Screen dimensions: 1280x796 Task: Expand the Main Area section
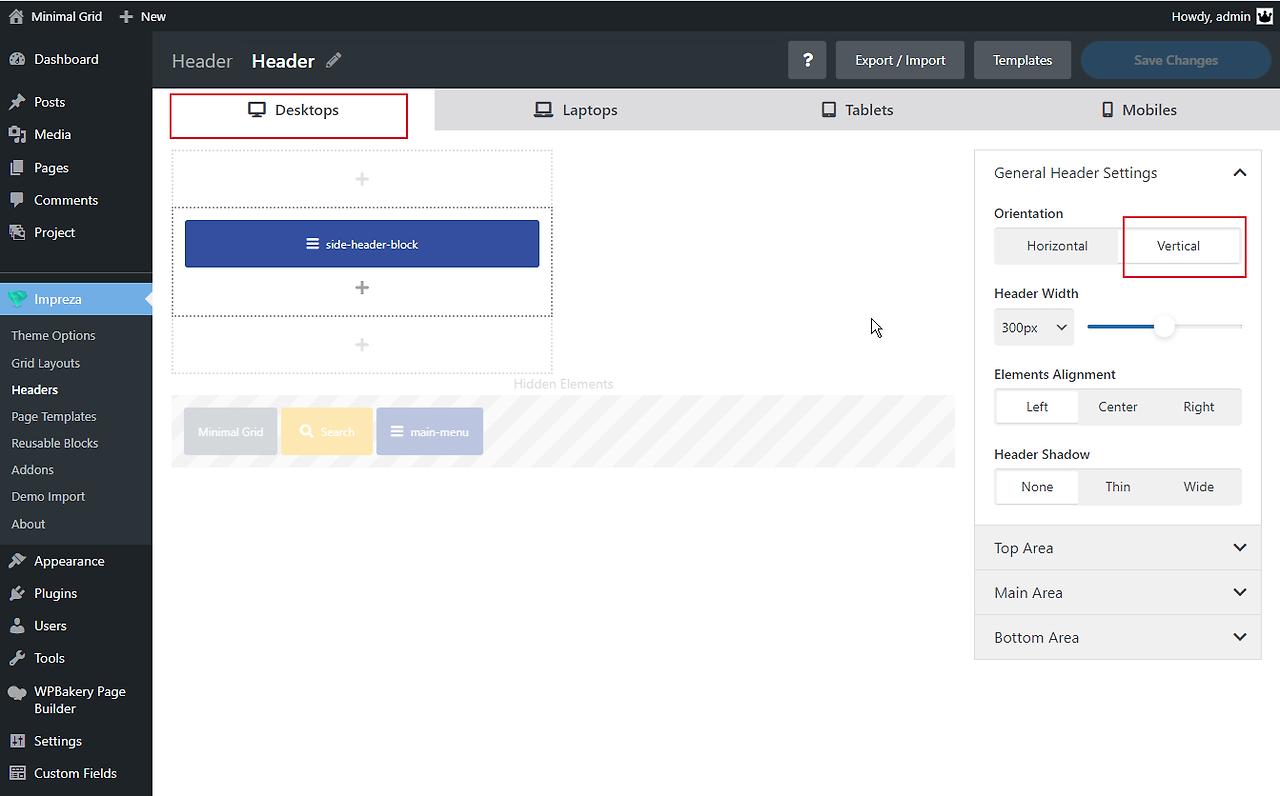coord(1118,593)
